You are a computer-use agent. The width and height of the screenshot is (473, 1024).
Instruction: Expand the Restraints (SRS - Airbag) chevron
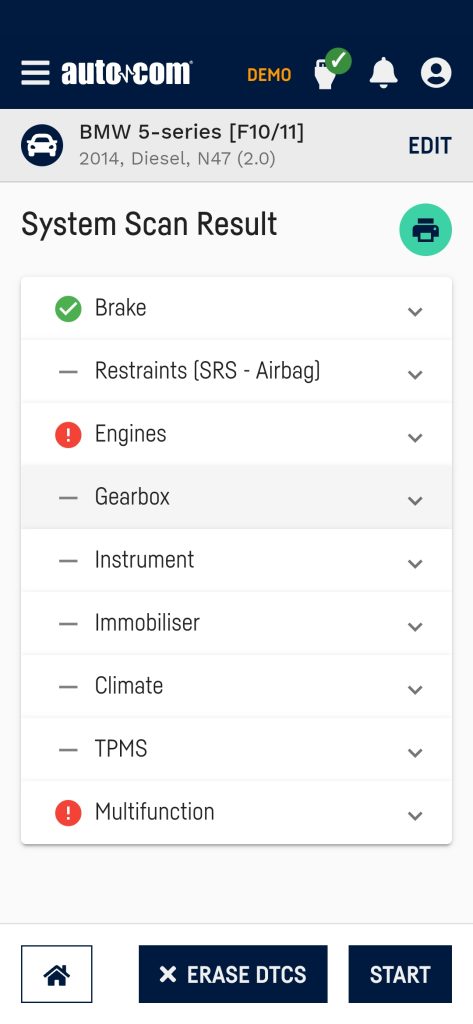[415, 374]
